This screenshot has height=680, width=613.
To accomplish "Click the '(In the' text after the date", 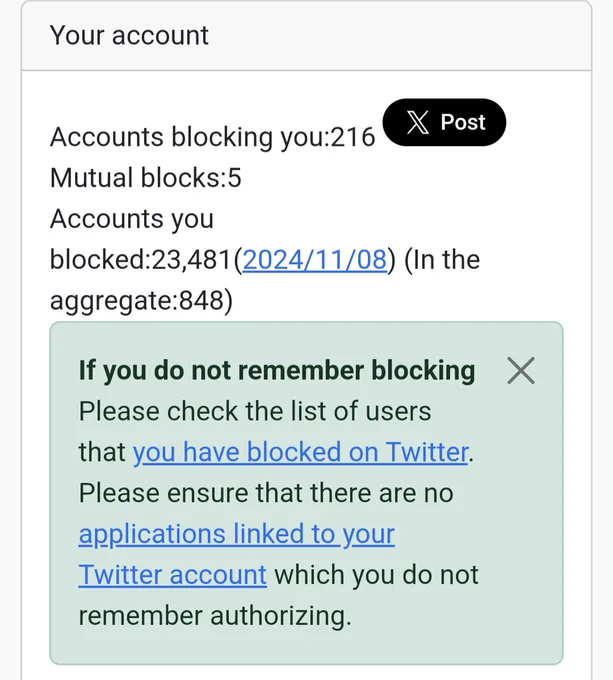I will [442, 260].
